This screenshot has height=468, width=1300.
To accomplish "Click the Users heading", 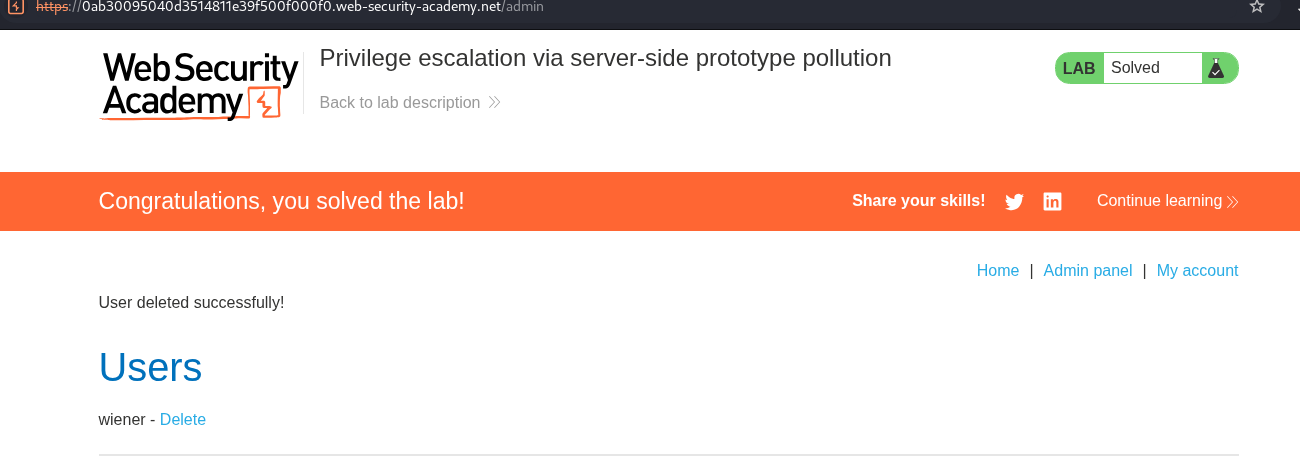I will pos(150,368).
